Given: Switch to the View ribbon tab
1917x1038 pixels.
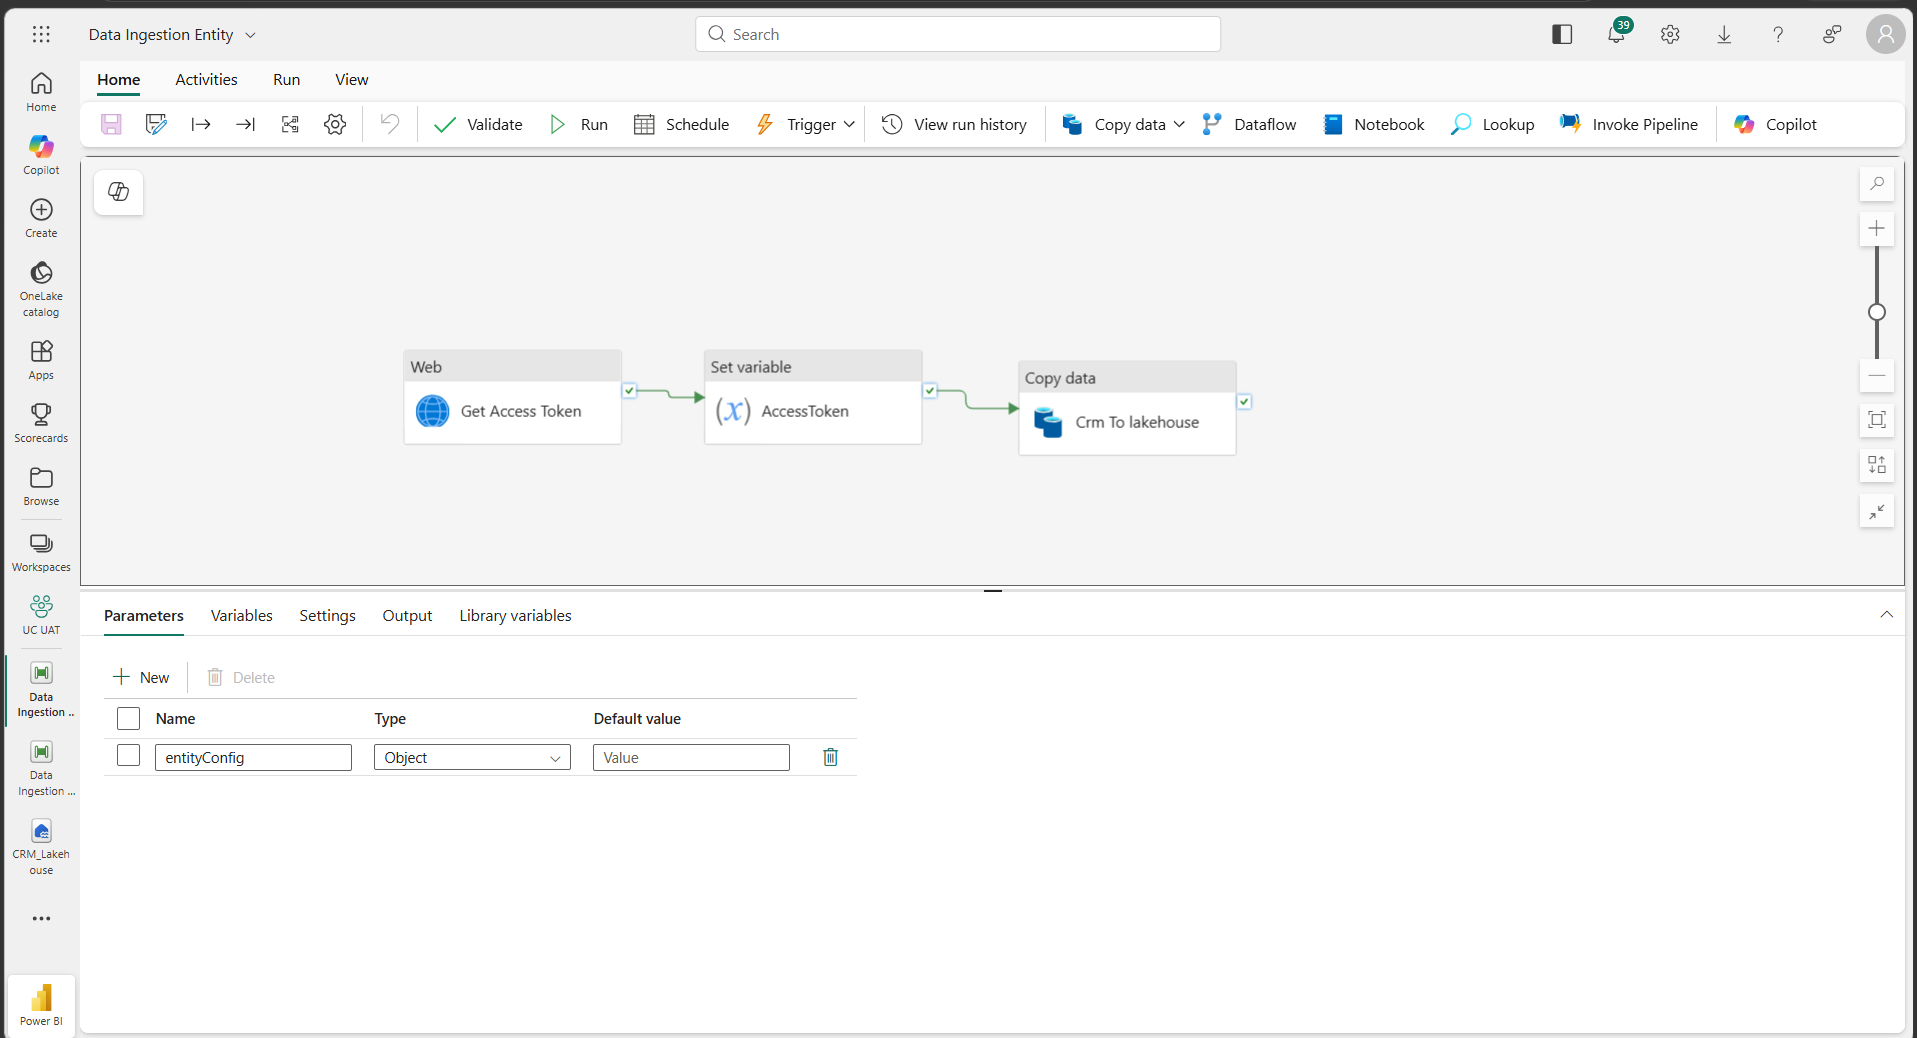Looking at the screenshot, I should tap(351, 80).
